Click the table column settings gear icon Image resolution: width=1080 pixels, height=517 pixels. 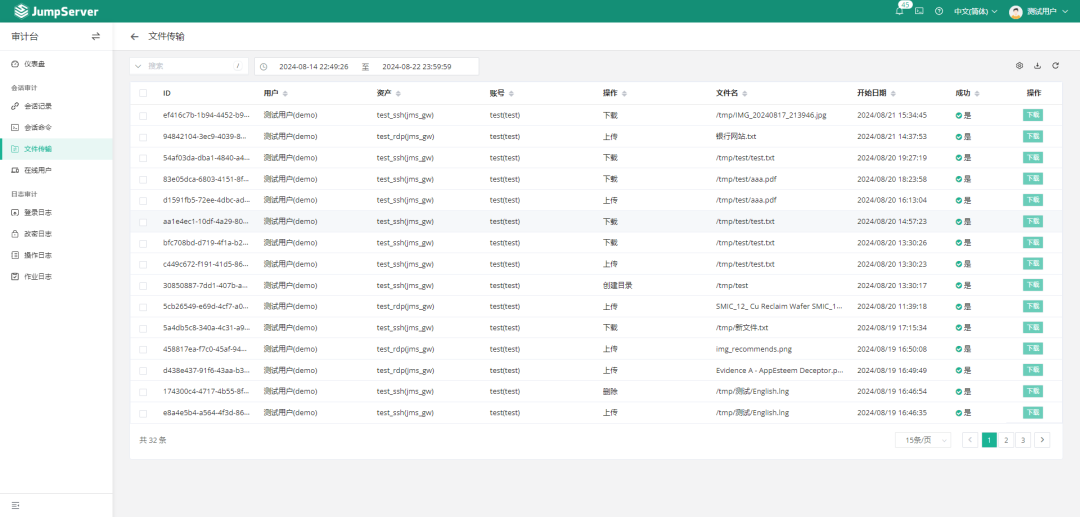1019,66
